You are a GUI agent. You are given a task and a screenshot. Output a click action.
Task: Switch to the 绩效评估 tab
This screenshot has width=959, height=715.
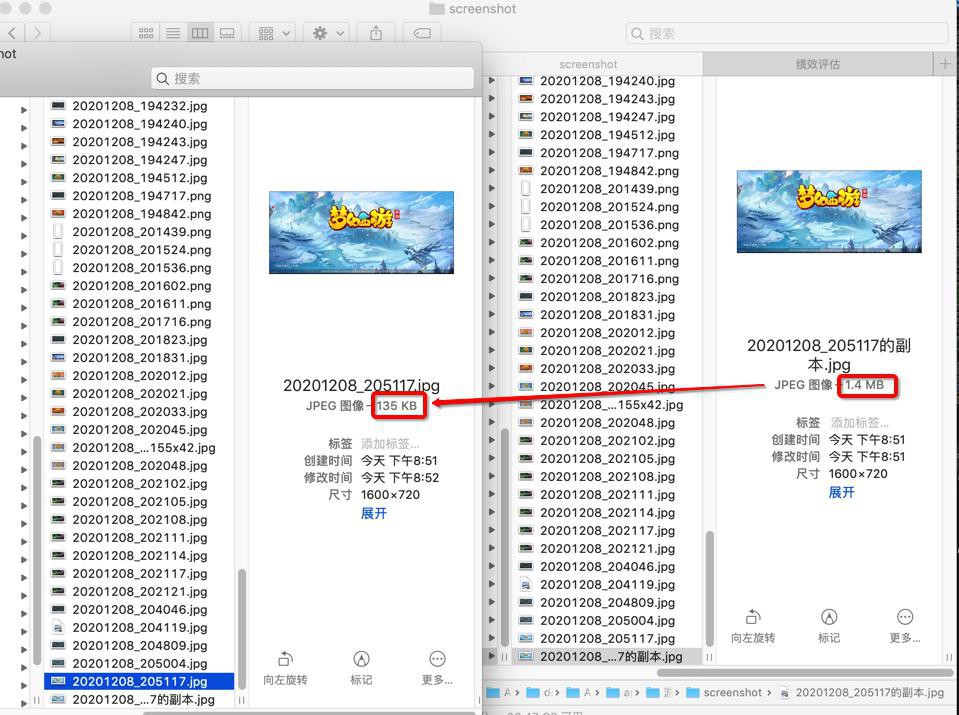point(818,64)
